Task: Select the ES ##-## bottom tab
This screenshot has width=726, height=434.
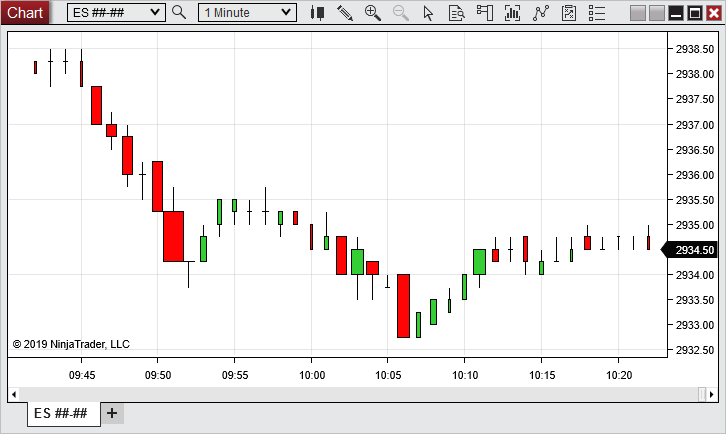Action: pyautogui.click(x=61, y=413)
